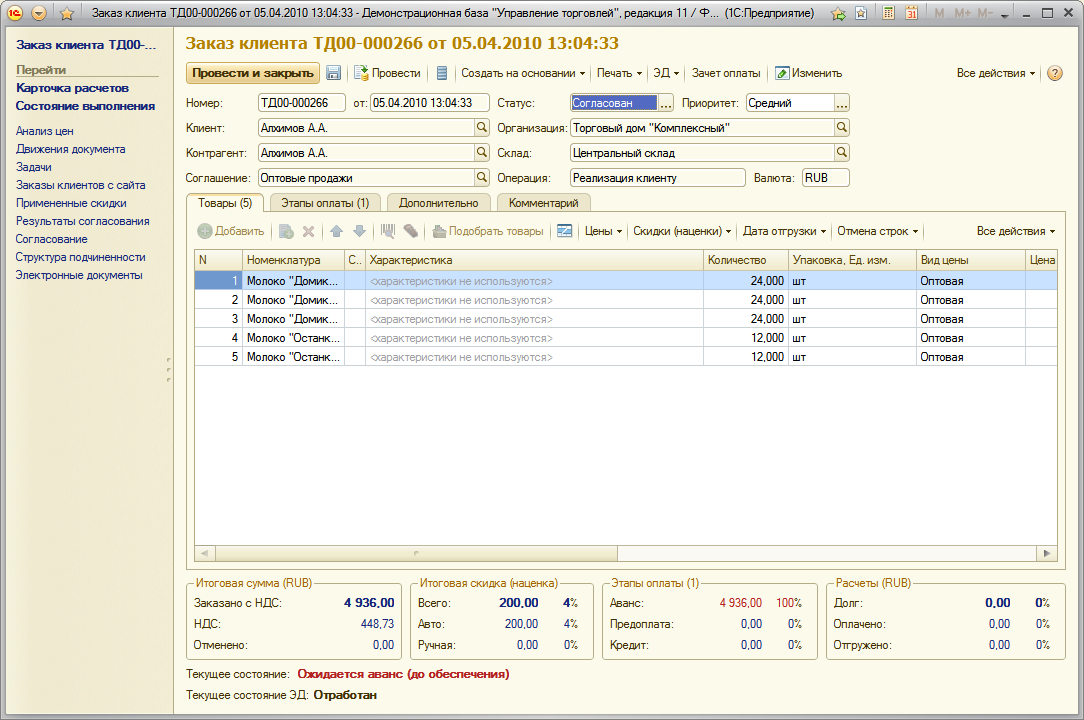Click the help question mark icon
Screen dimensions: 1084x720
coord(1054,73)
